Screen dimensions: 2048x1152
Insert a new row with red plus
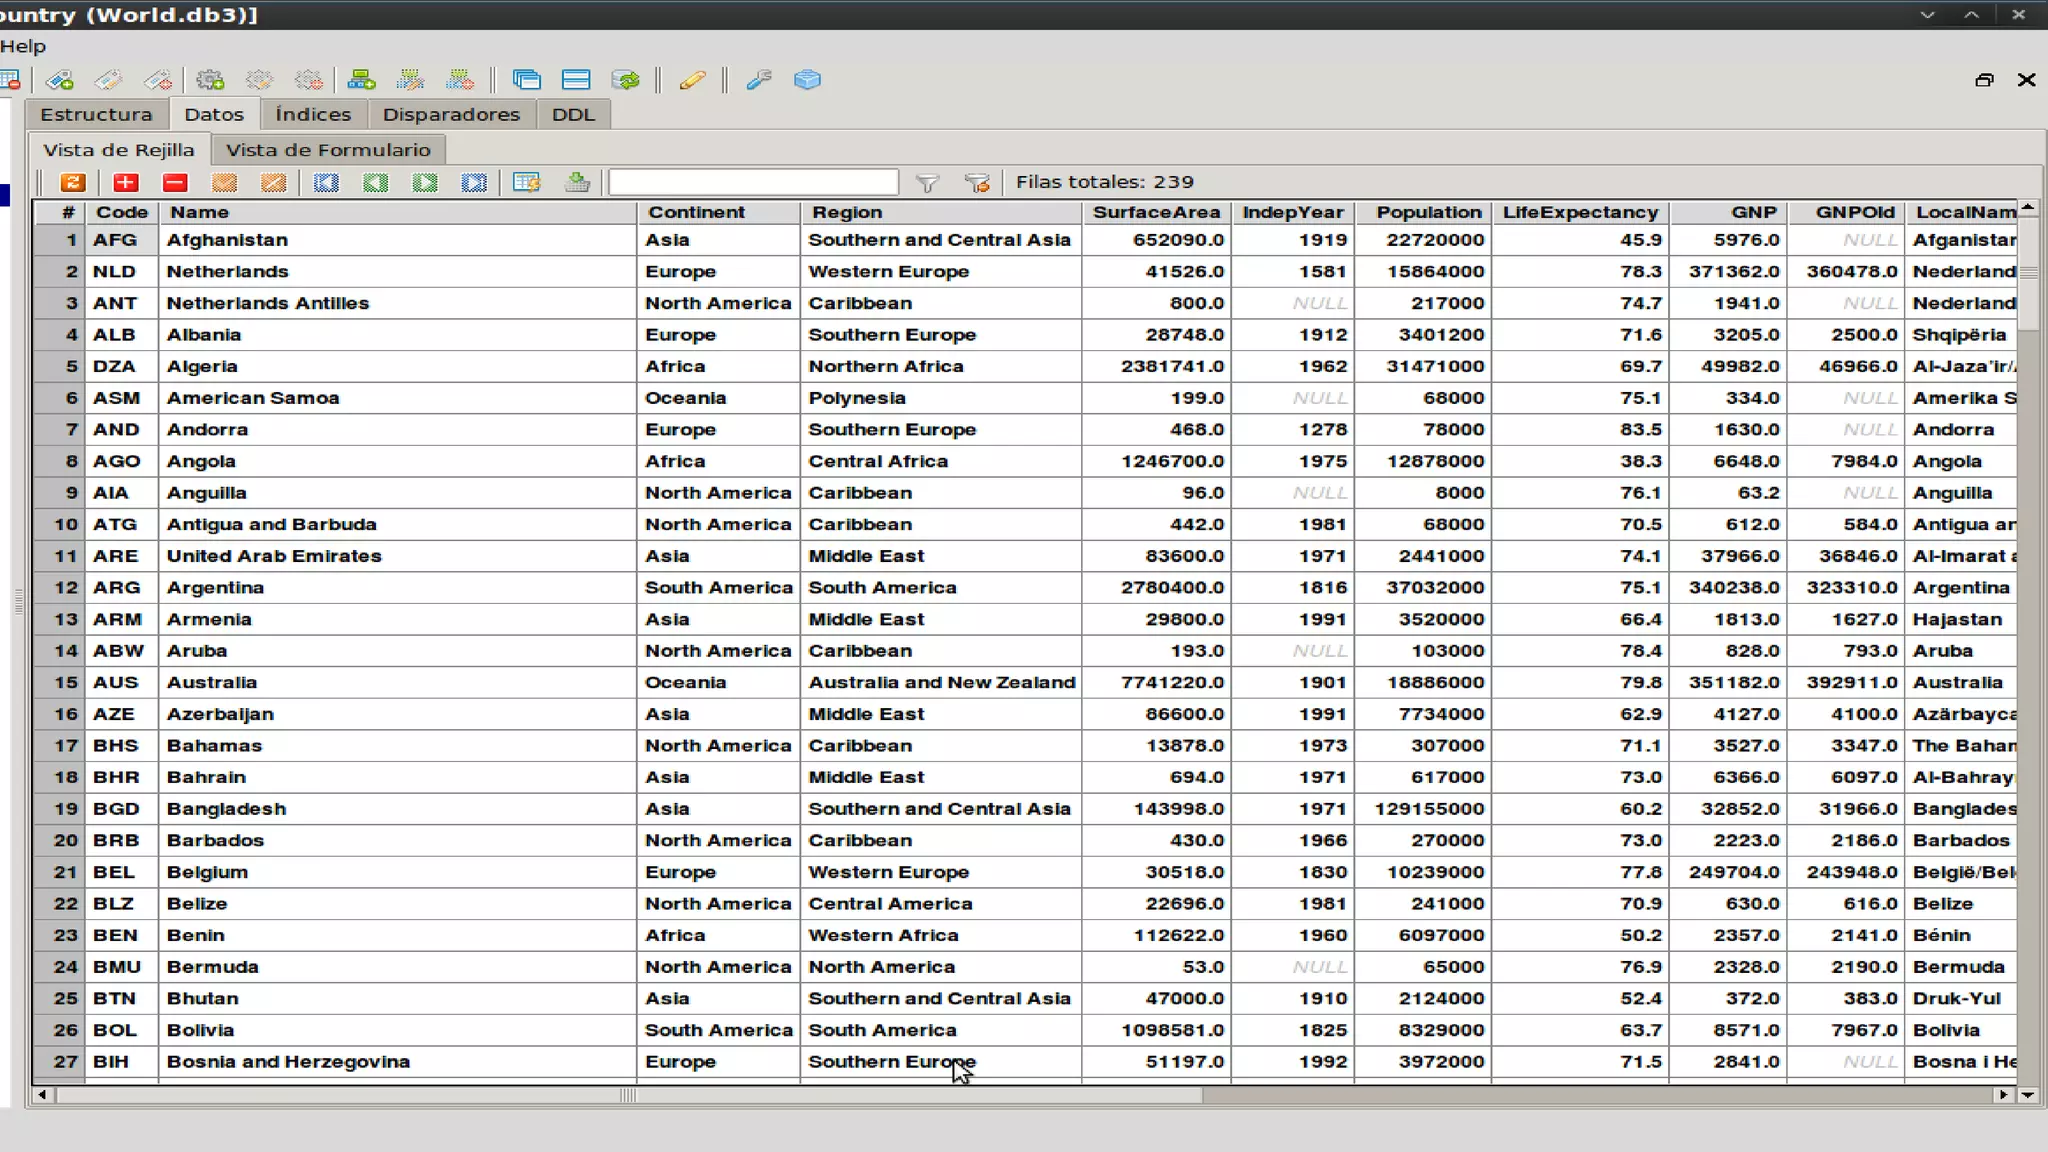pyautogui.click(x=125, y=182)
